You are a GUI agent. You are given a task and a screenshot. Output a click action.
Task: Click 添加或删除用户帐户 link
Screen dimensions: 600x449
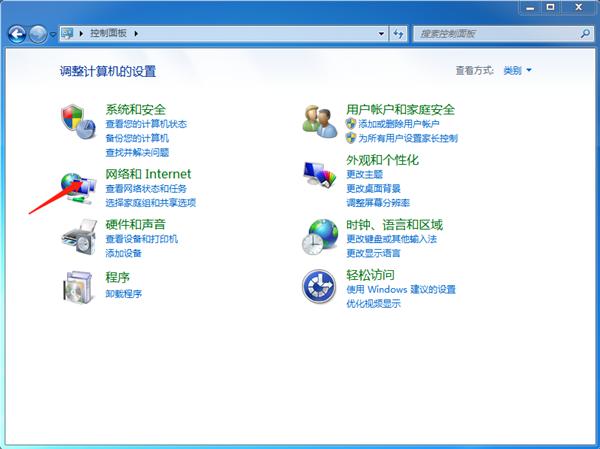click(x=399, y=124)
